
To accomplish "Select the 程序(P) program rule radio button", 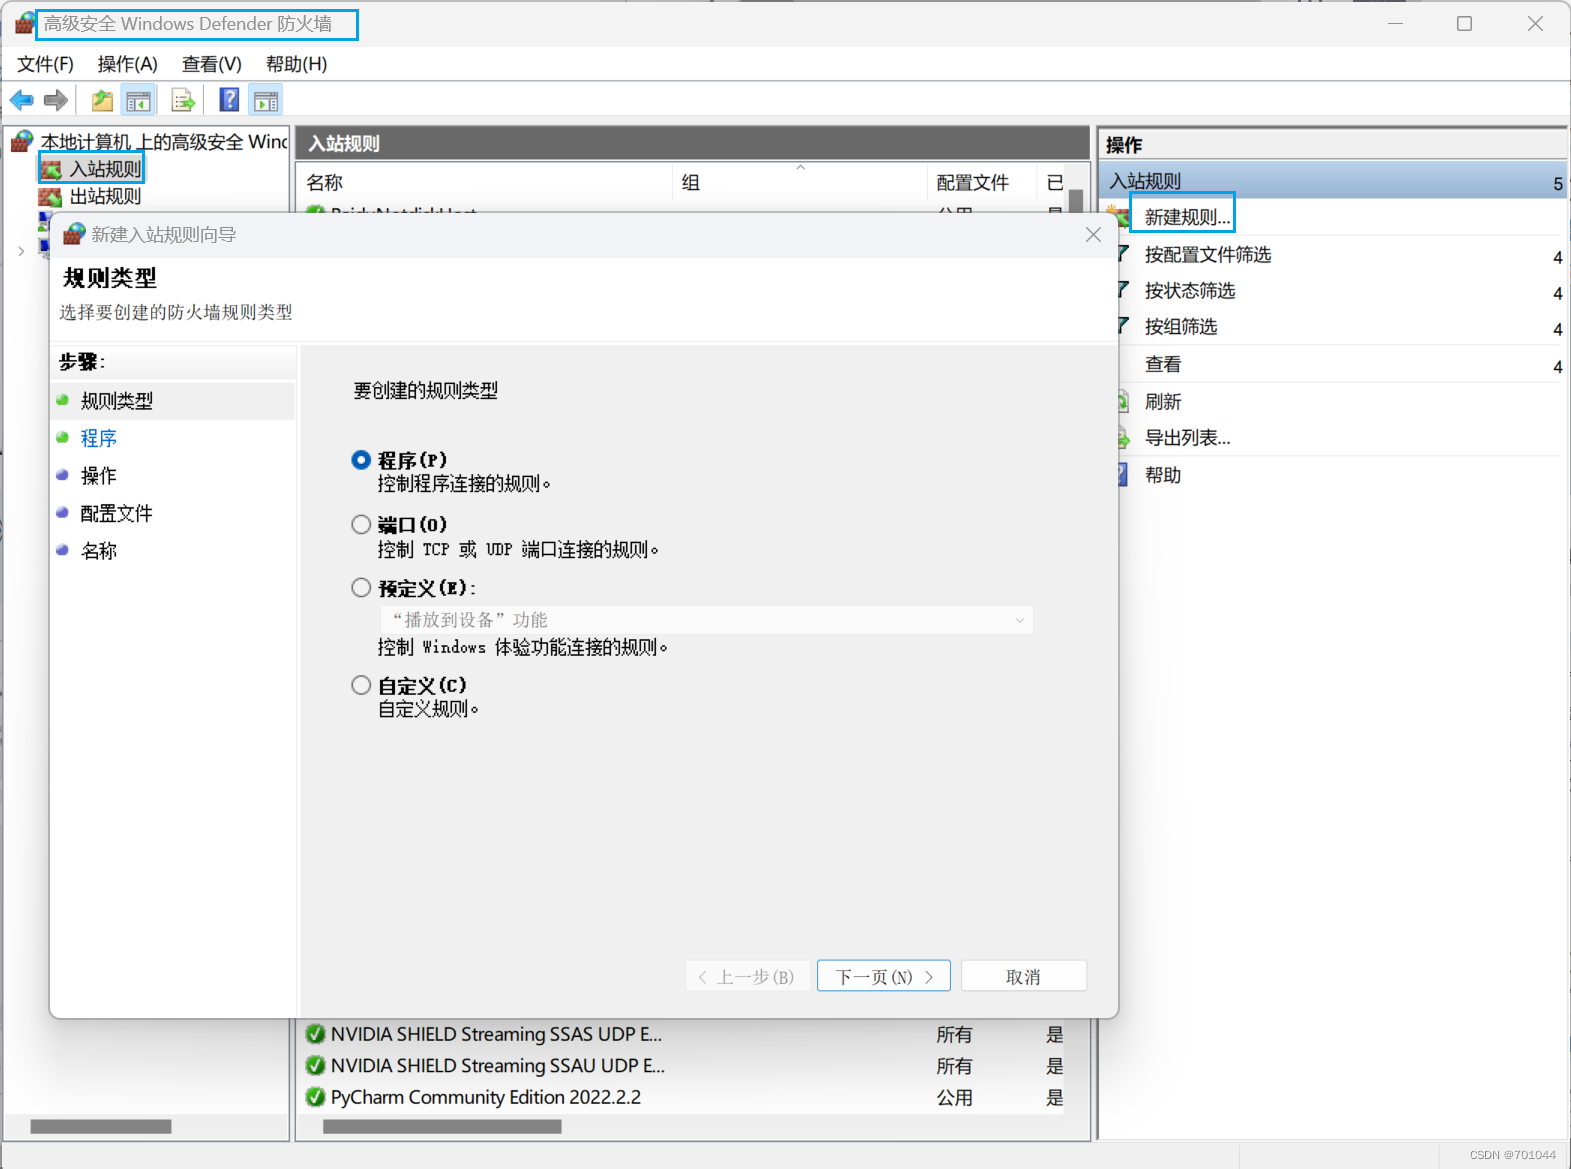I will click(x=361, y=460).
